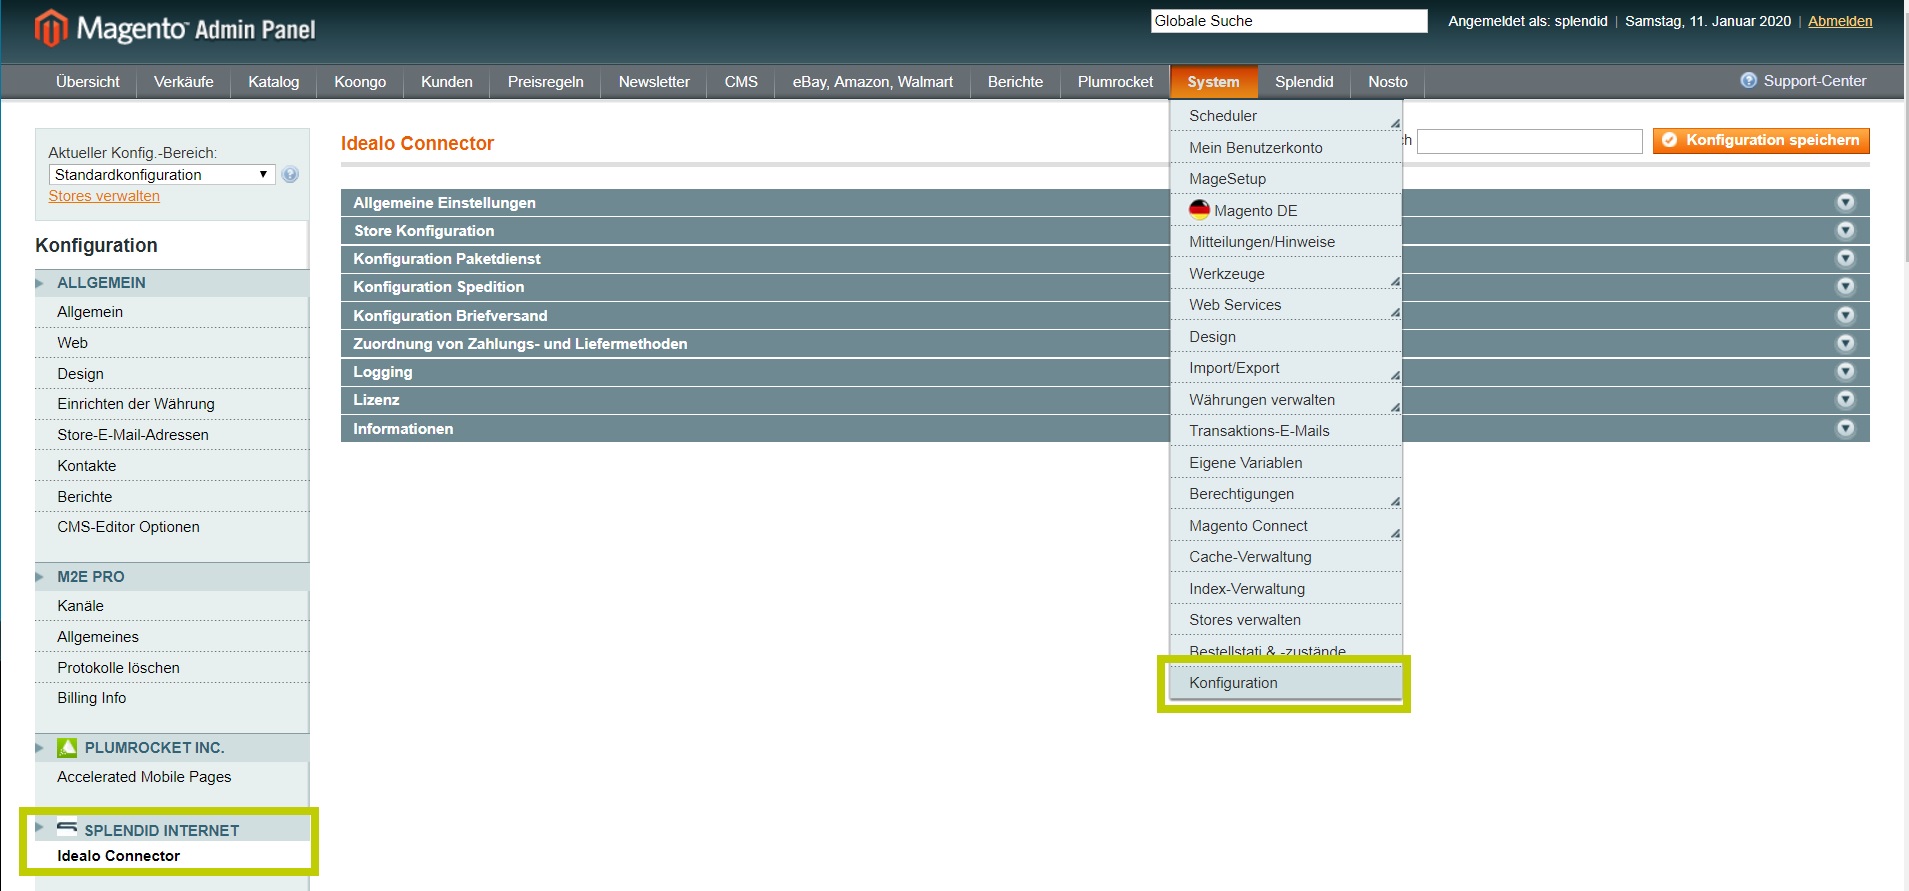Click the Abmelden logout link
The height and width of the screenshot is (891, 1909).
pos(1840,21)
